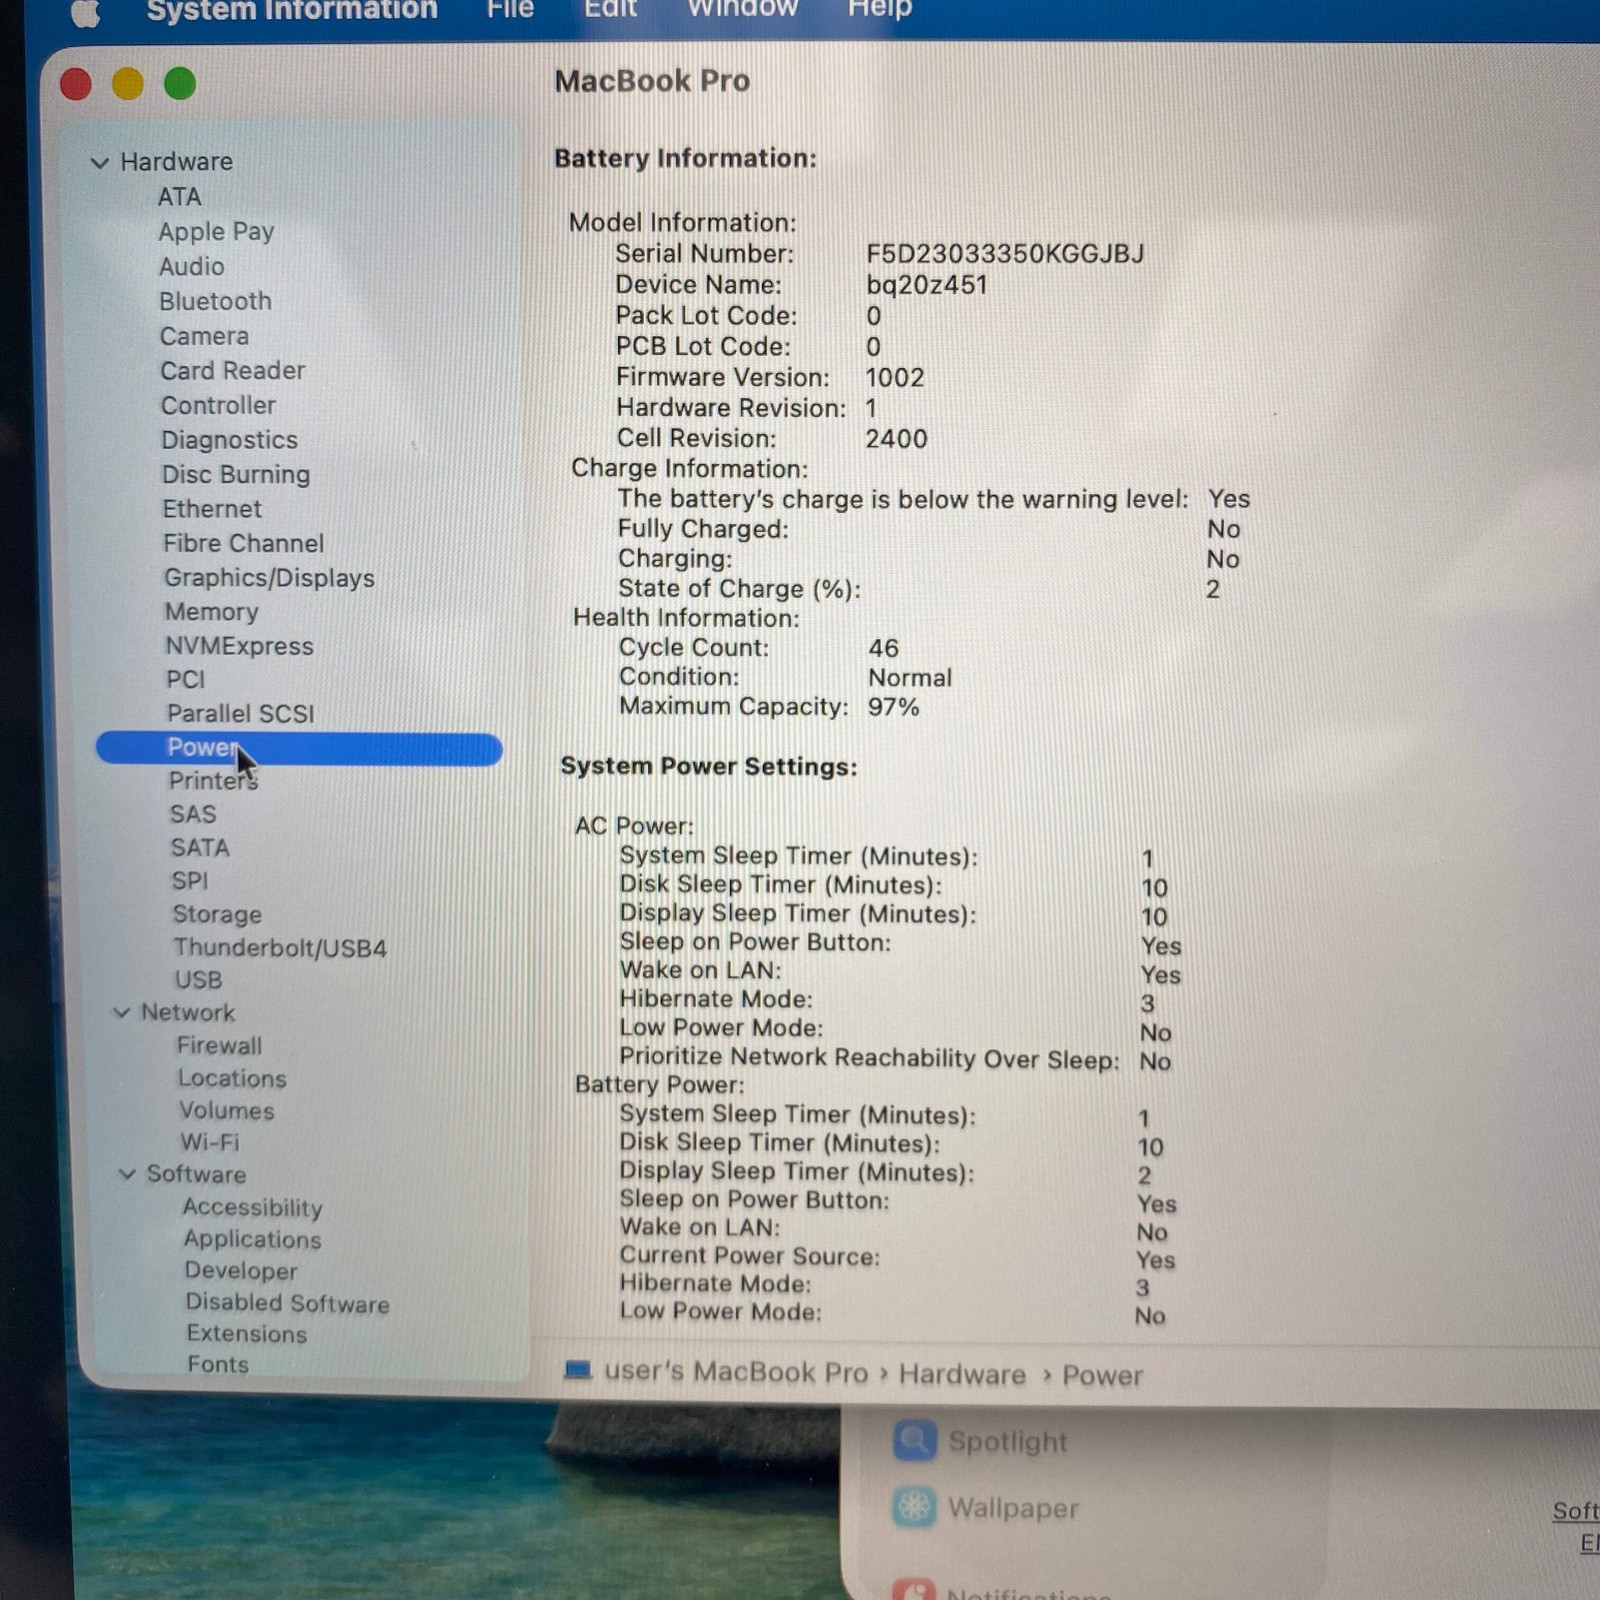The height and width of the screenshot is (1600, 1600).
Task: Select Developer under Software
Action: tap(241, 1271)
